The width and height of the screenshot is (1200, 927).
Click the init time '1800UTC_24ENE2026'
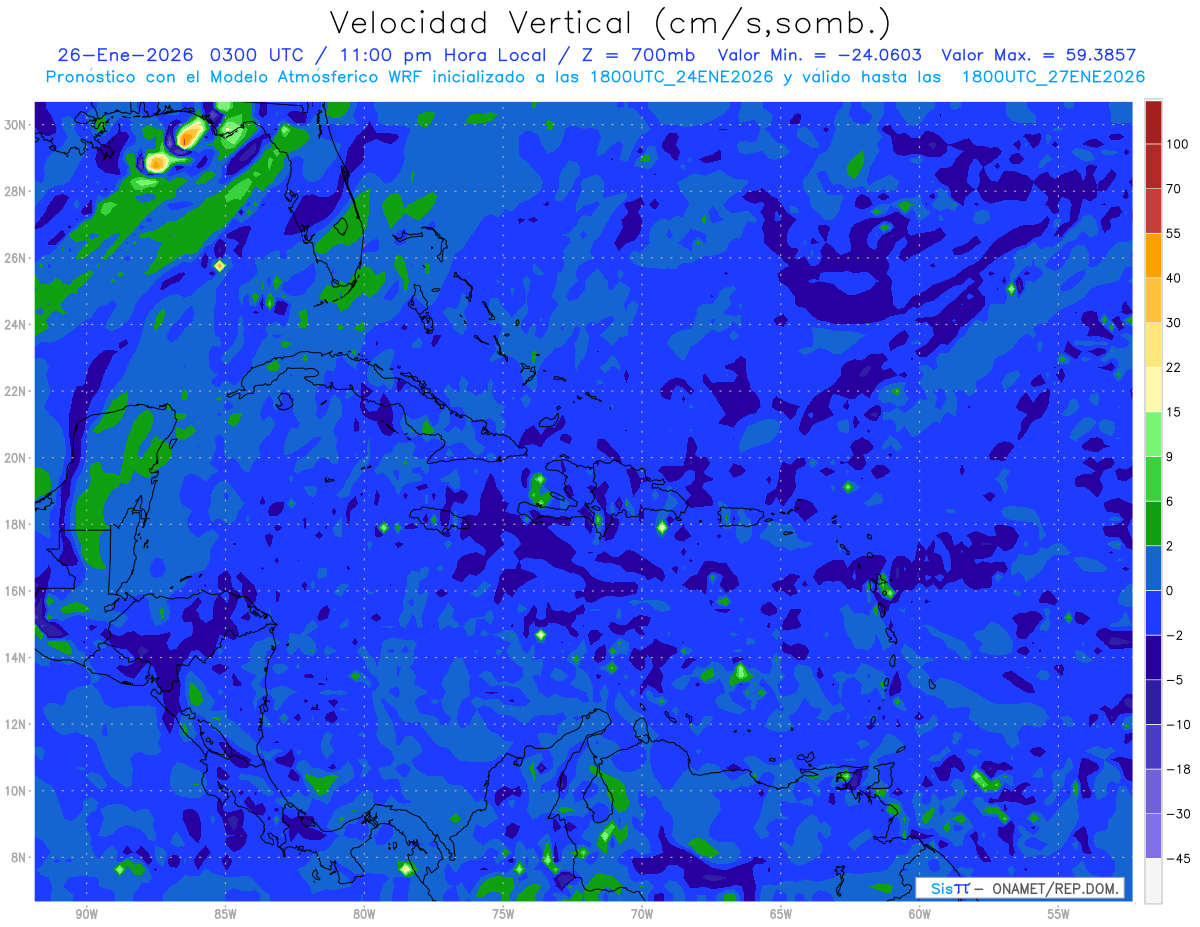click(679, 77)
